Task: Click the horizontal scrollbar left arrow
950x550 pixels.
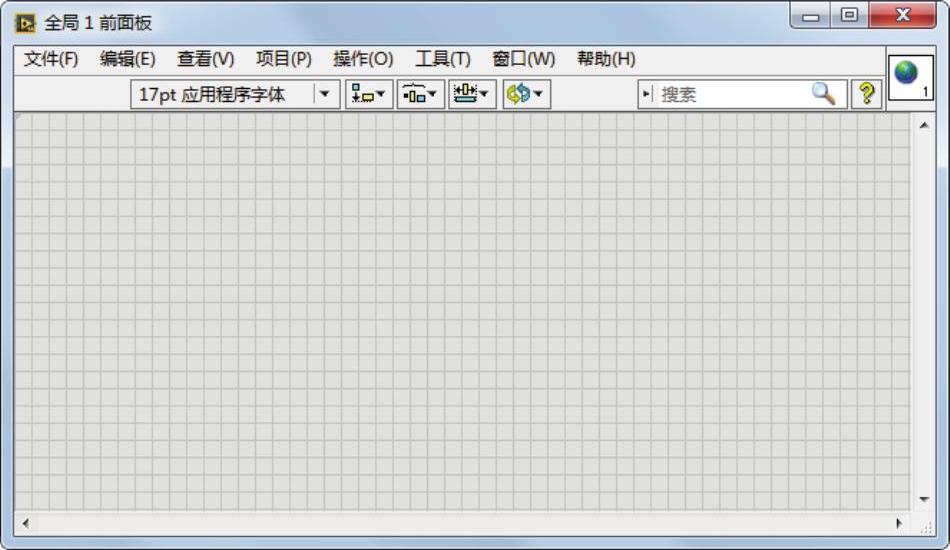Action: click(25, 523)
